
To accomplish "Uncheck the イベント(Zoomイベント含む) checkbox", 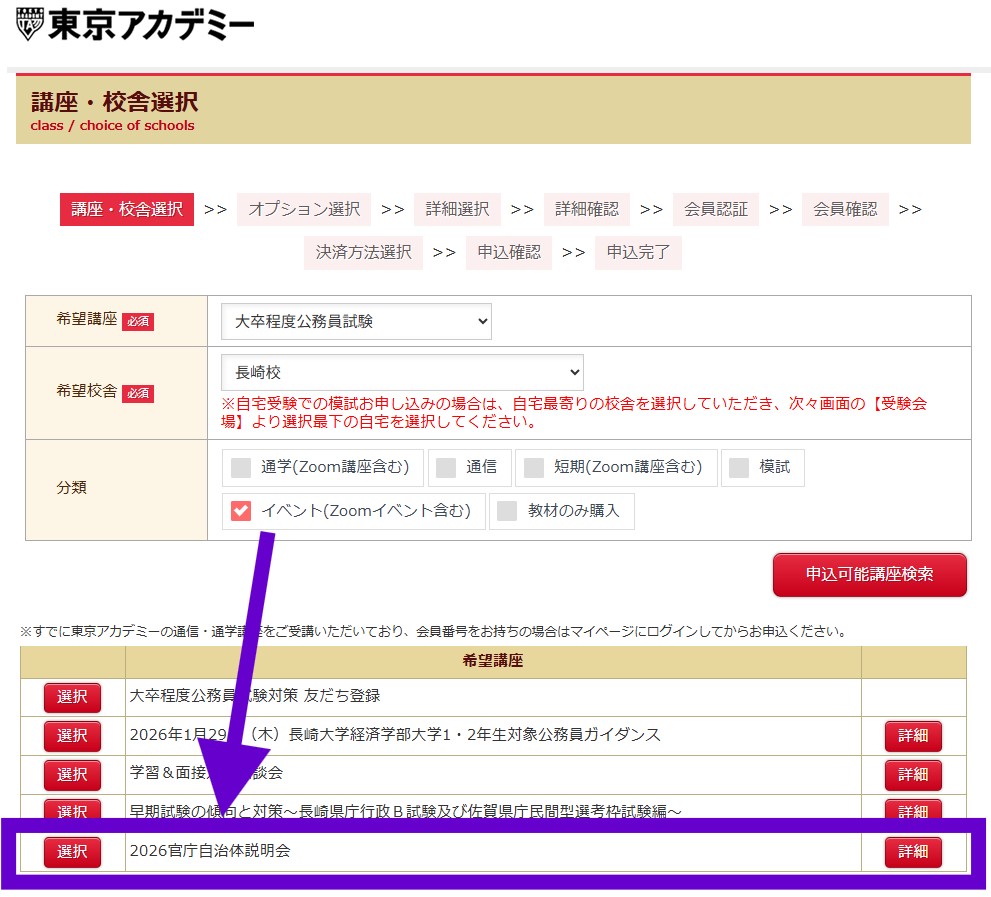I will pos(241,510).
